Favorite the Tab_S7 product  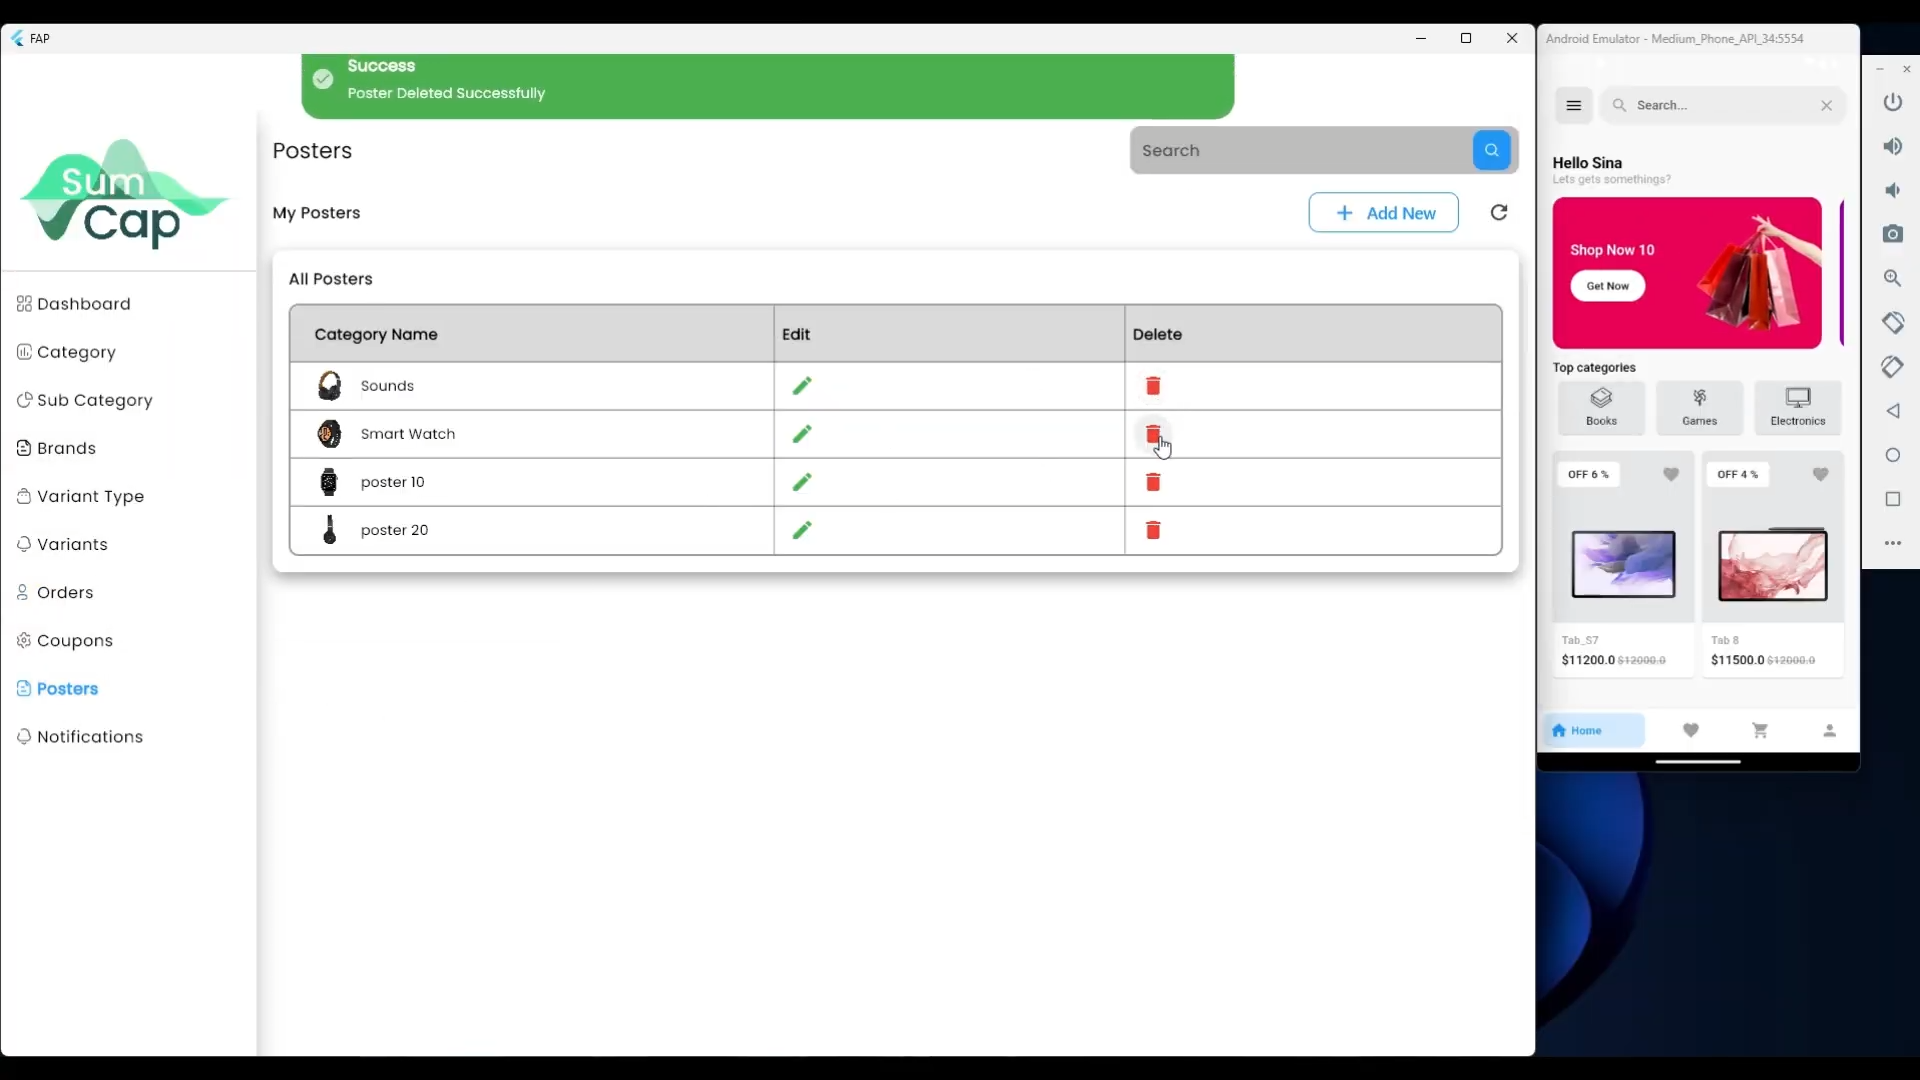(x=1671, y=474)
